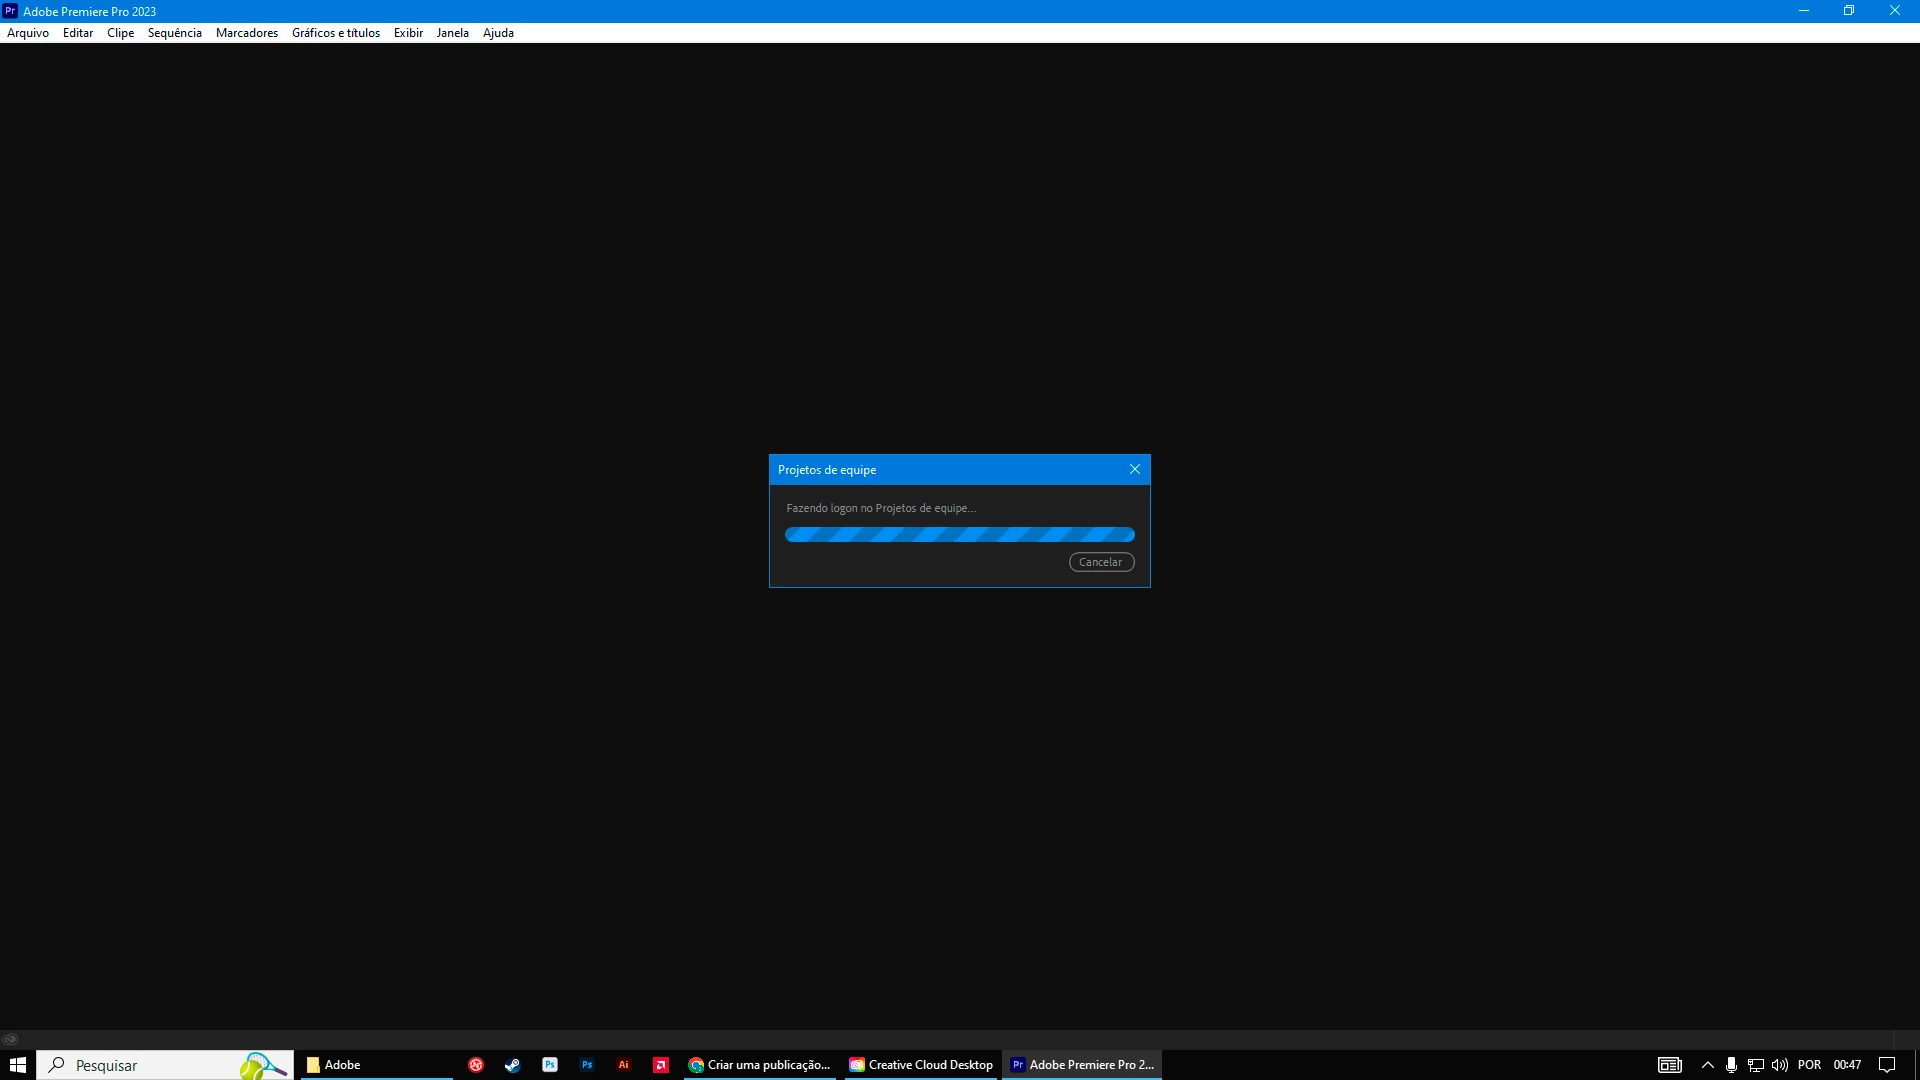
Task: Open the Sequência menu
Action: (x=174, y=33)
